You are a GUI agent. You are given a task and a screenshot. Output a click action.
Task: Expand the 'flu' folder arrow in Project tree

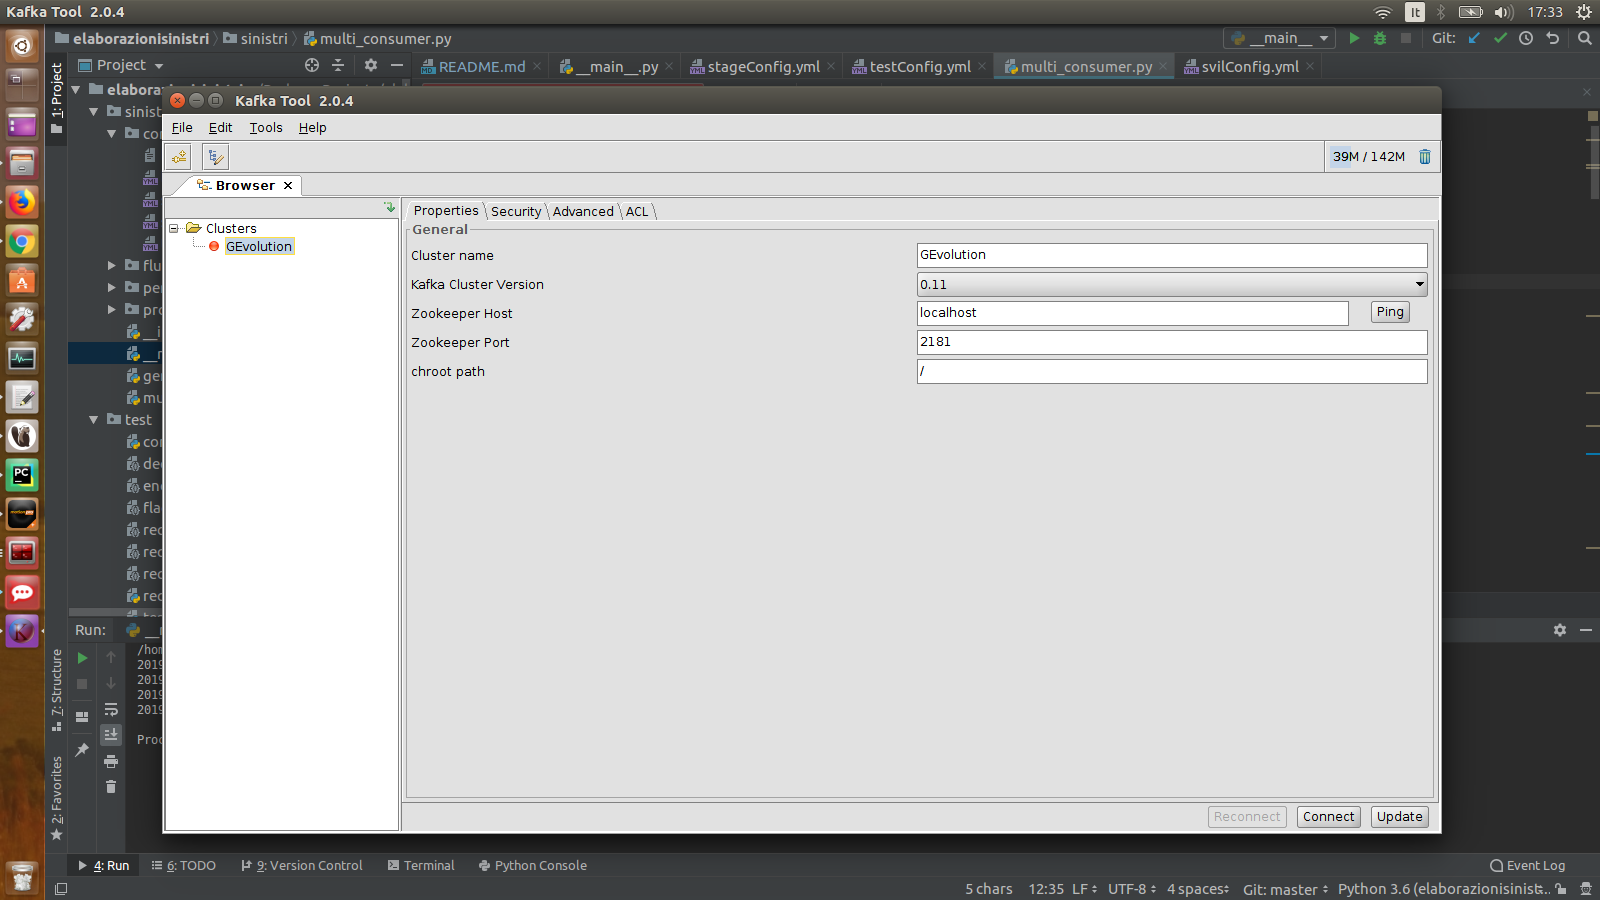(112, 266)
